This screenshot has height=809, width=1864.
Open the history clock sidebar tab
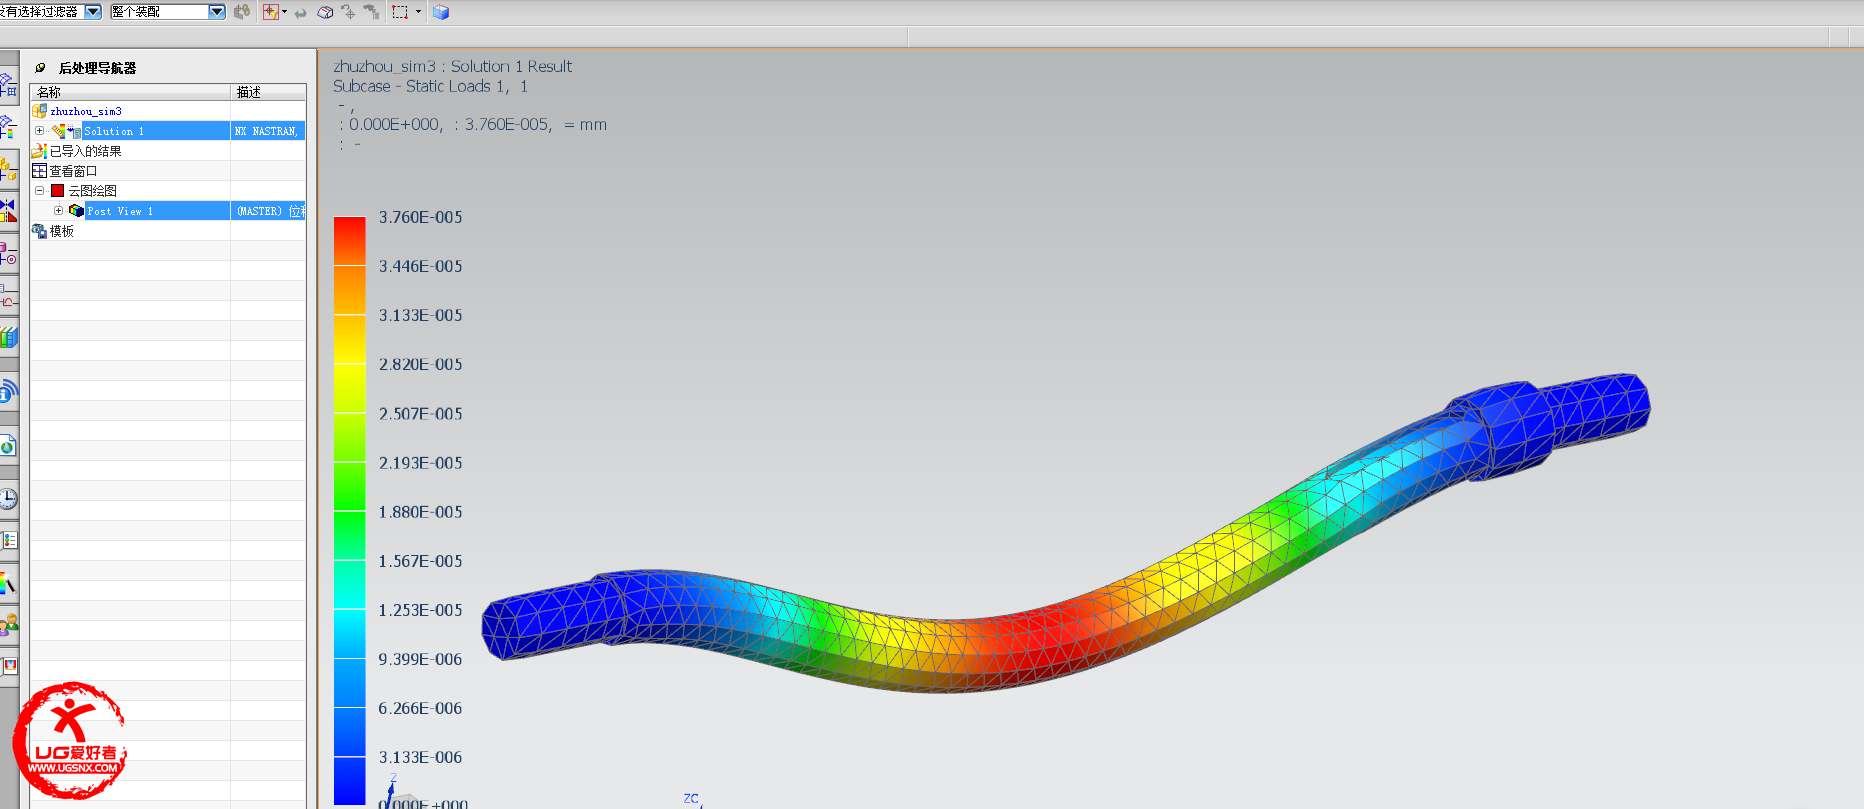coord(8,498)
